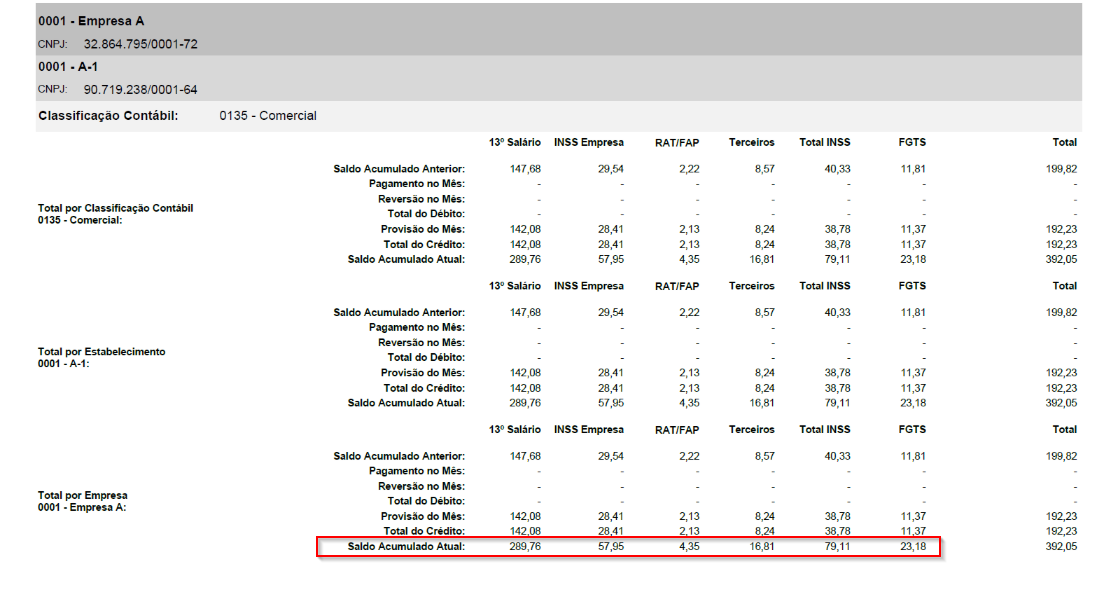Click the "Total por Estabelecimento" section label
This screenshot has height=590, width=1111.
[x=101, y=352]
